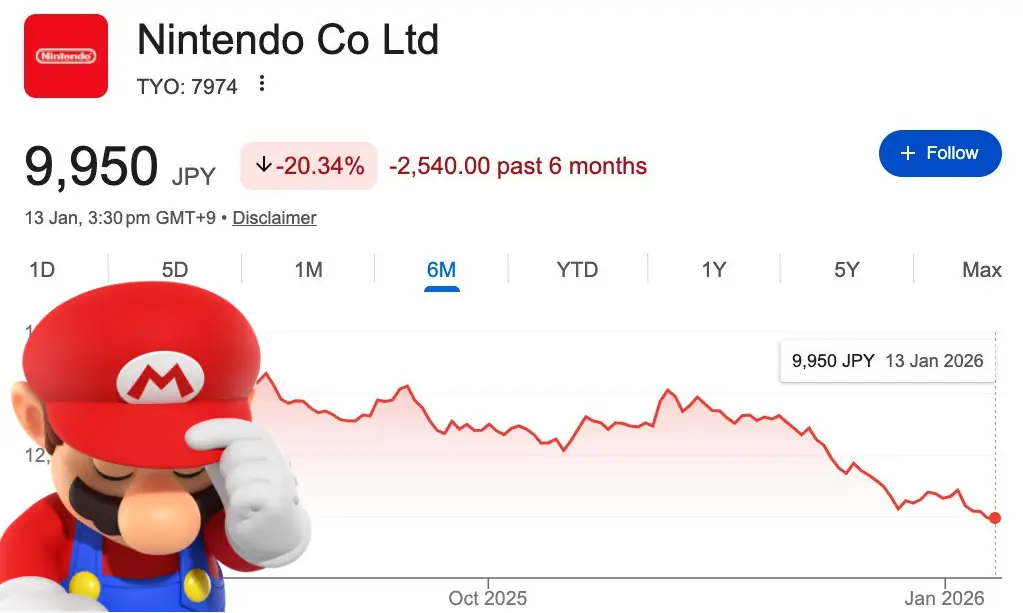The image size is (1023, 613).
Task: Open the three-dot options menu beside TYO: 7974
Action: coord(260,86)
